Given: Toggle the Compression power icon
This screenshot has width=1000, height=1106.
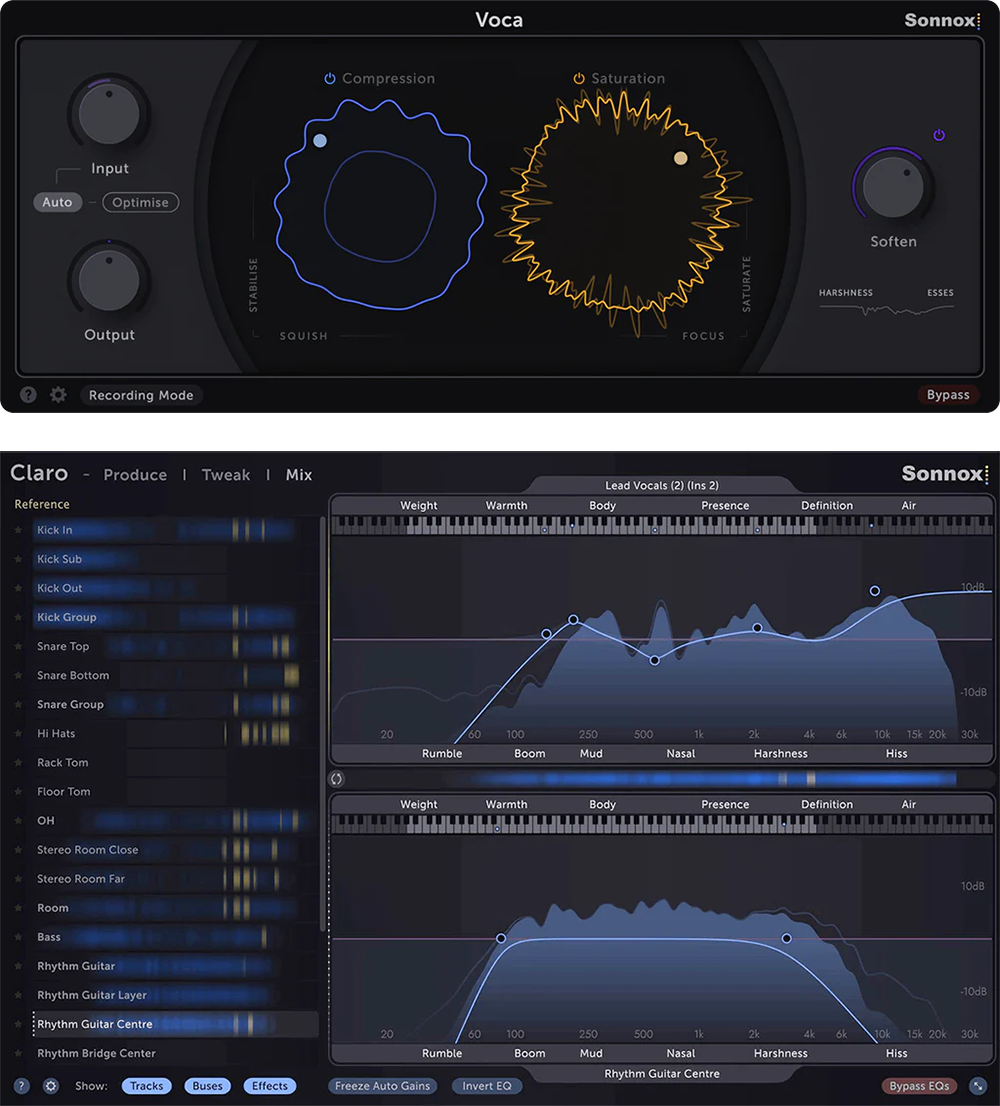Looking at the screenshot, I should tap(330, 79).
